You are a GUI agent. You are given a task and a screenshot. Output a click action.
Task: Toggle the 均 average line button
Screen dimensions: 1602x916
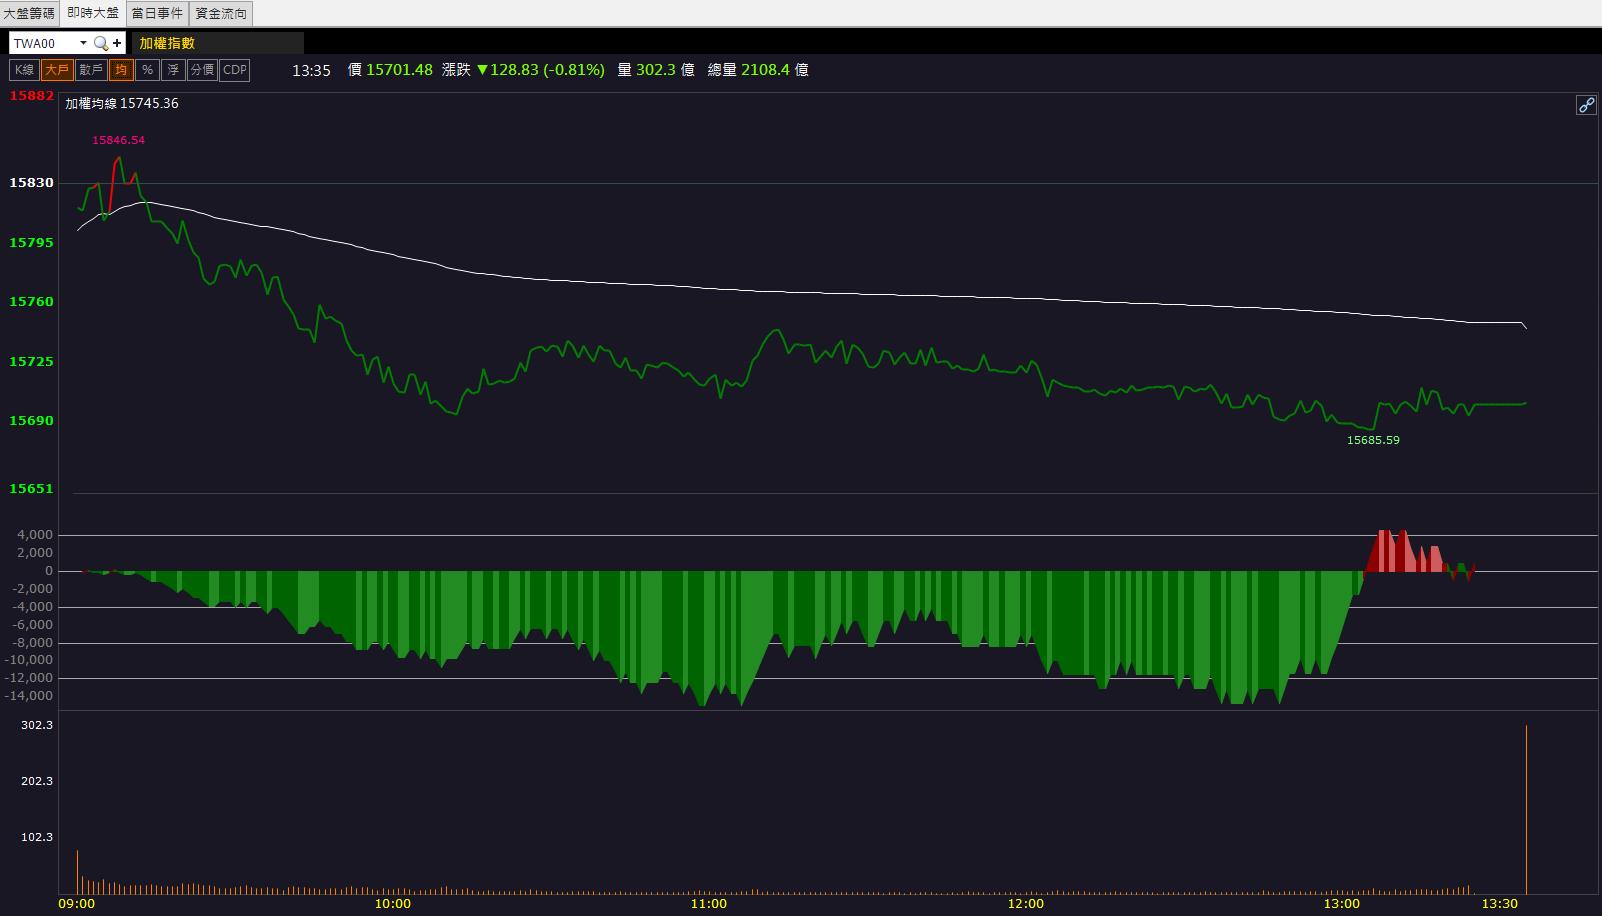[x=121, y=70]
